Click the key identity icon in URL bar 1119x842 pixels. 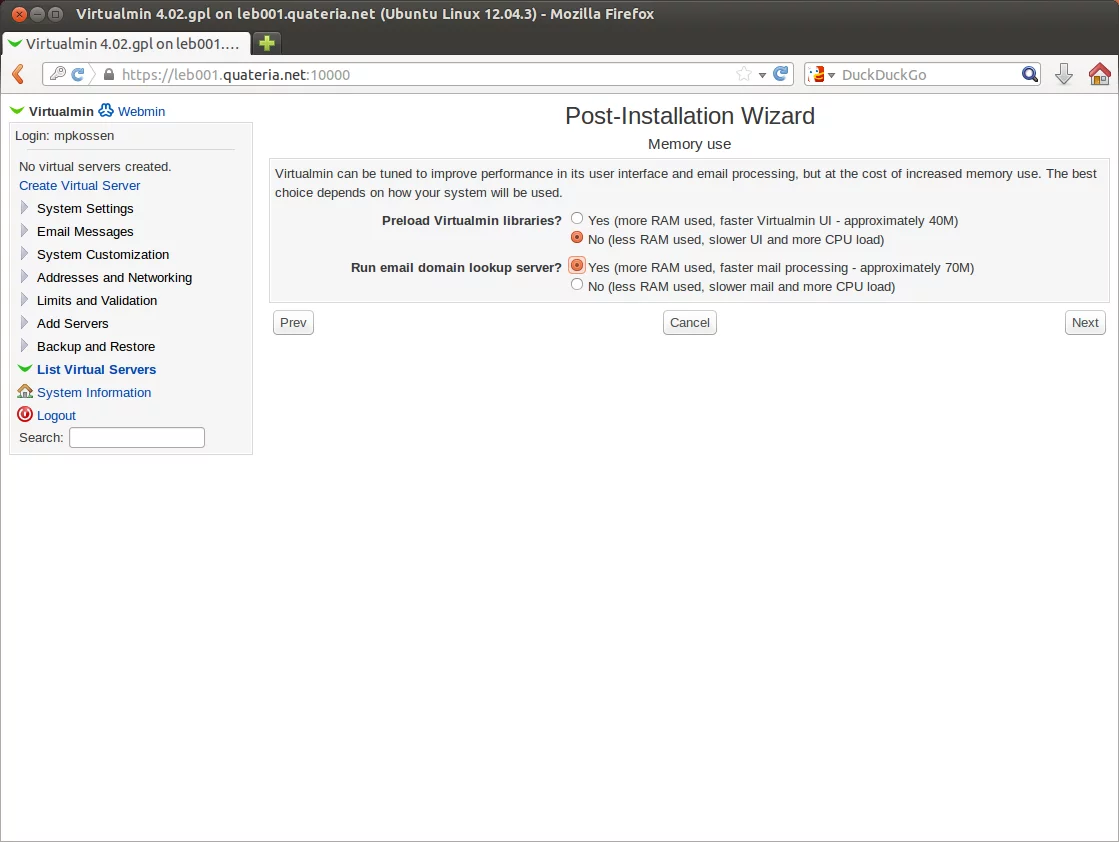[58, 73]
